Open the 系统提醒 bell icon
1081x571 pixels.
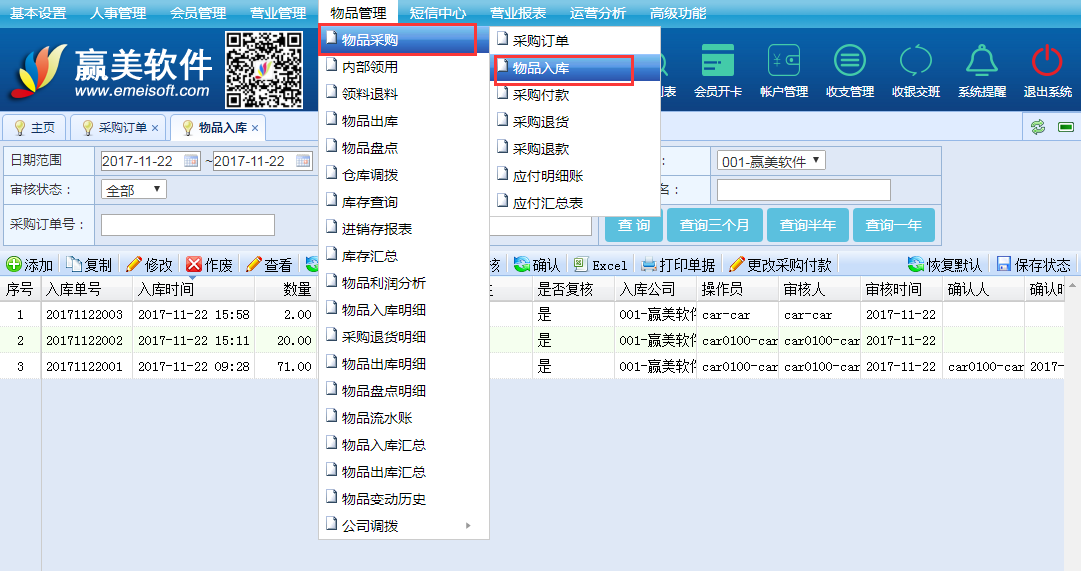[981, 62]
